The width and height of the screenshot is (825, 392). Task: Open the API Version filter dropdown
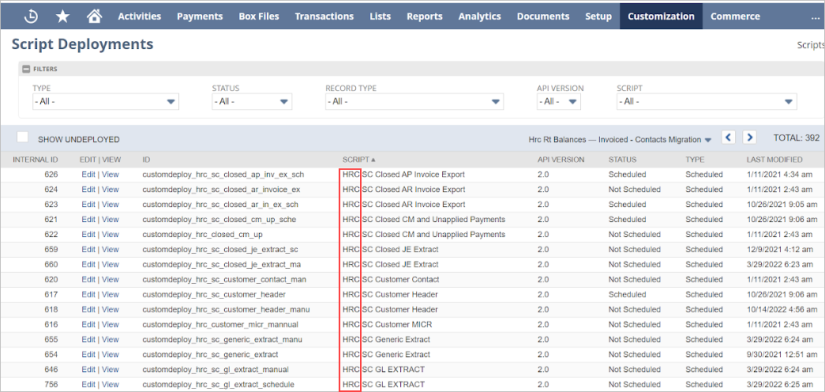[x=559, y=102]
